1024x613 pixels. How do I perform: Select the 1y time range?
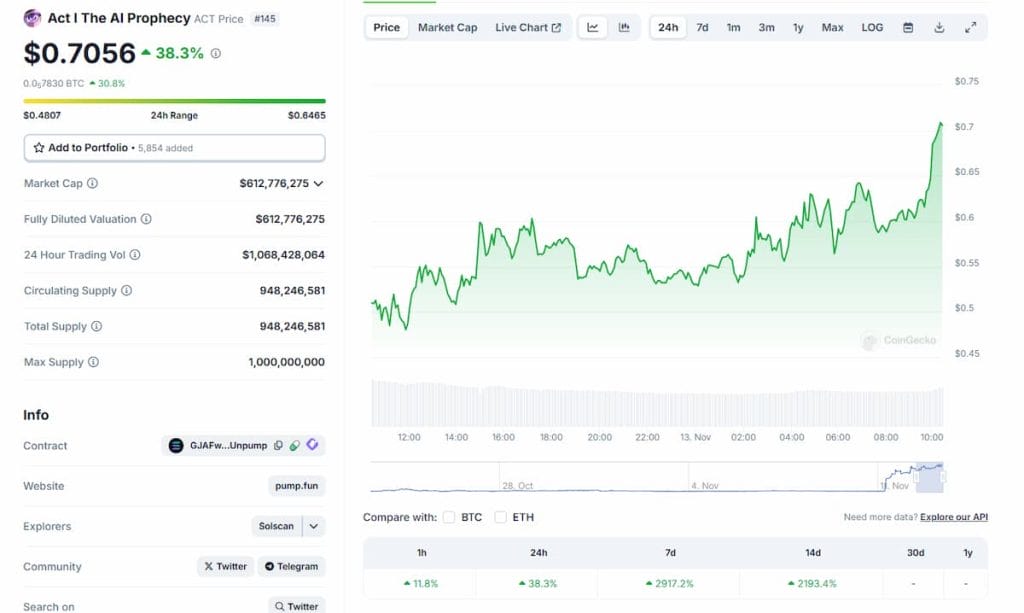798,27
